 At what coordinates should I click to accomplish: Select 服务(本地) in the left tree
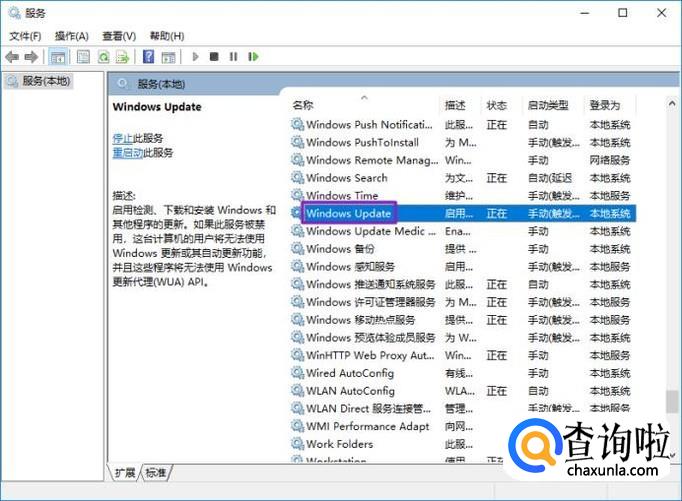tap(46, 81)
